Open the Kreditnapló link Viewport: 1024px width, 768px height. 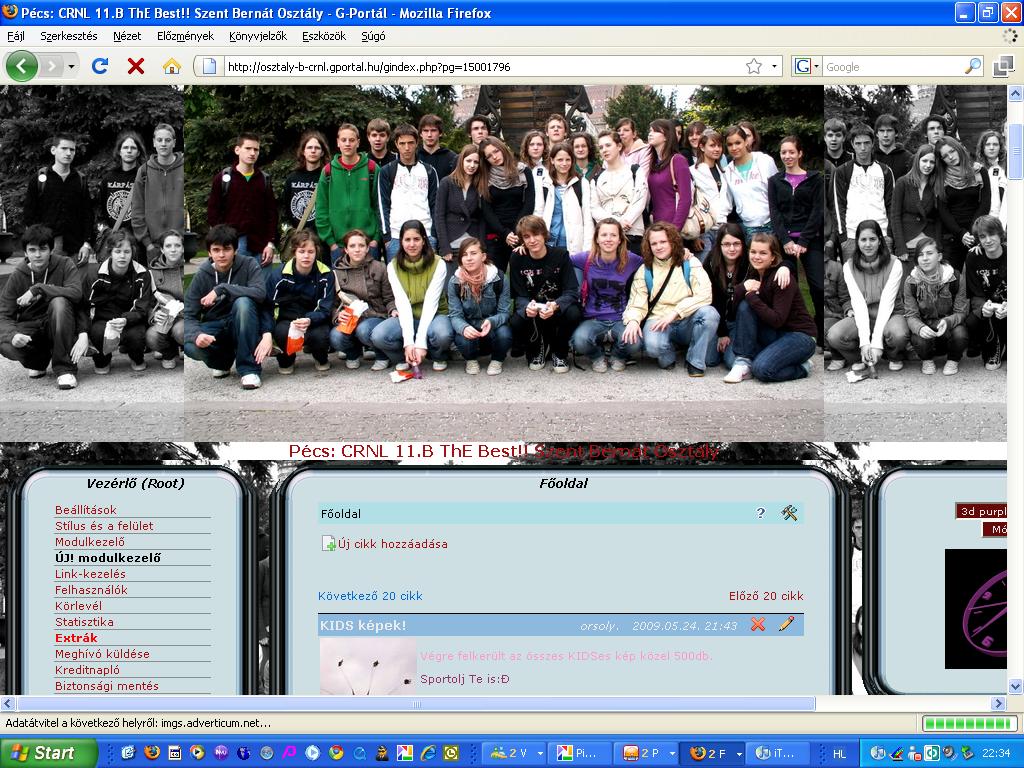coord(88,669)
